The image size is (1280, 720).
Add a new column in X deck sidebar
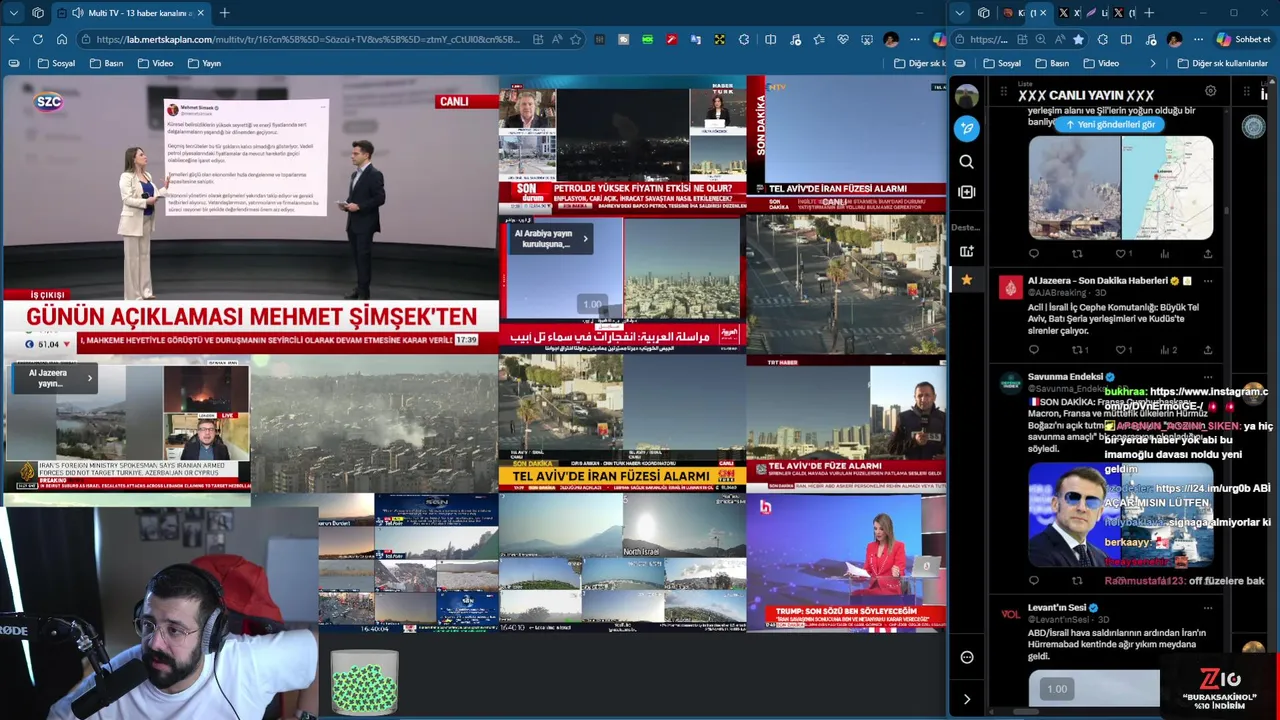pos(966,192)
